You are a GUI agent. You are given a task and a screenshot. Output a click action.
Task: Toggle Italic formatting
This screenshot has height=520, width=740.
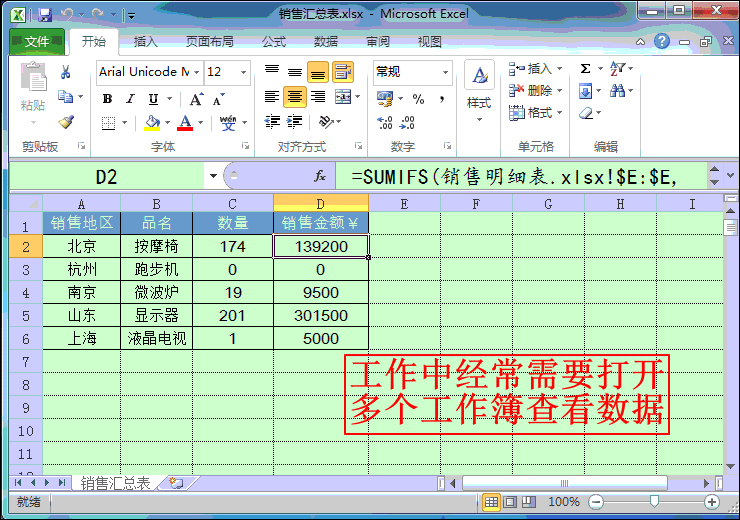pyautogui.click(x=130, y=99)
